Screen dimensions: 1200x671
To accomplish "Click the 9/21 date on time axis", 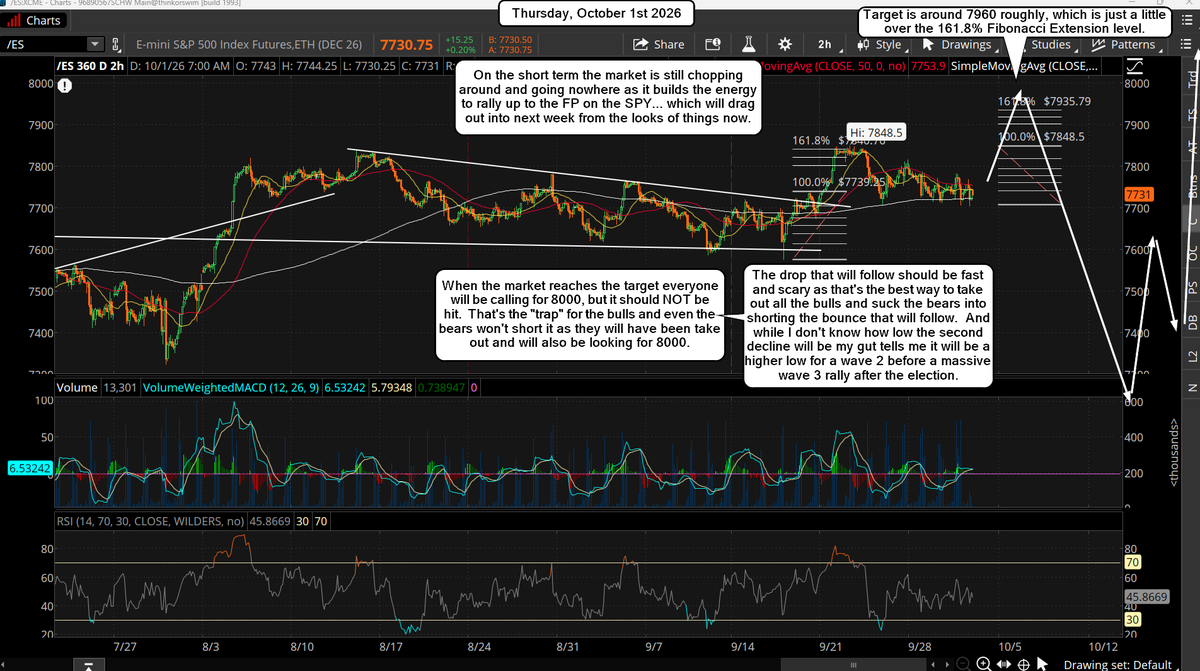I will [831, 648].
